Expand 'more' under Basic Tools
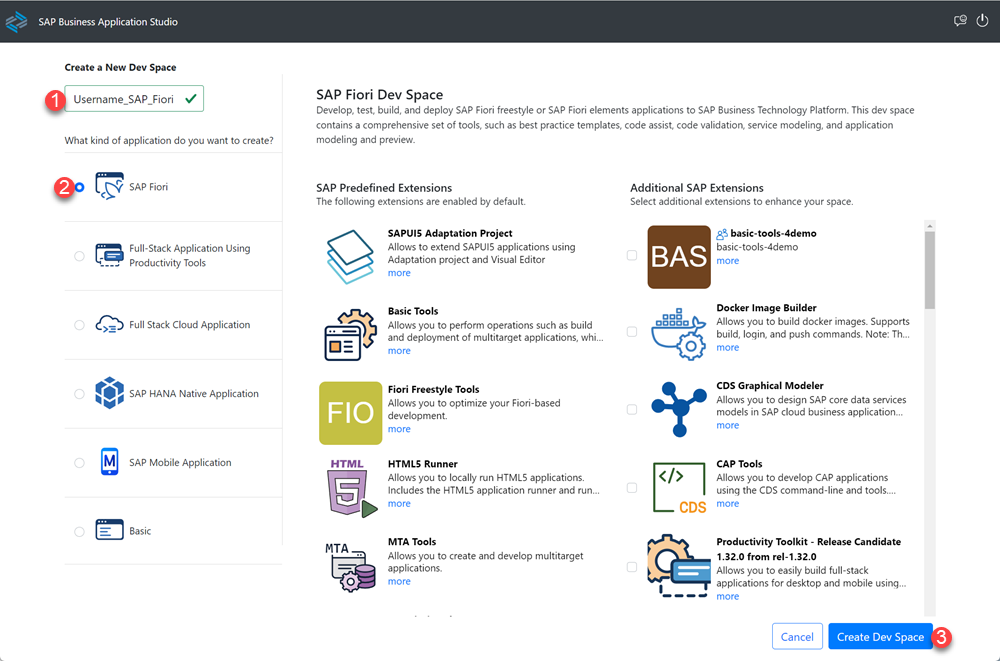 pos(399,351)
